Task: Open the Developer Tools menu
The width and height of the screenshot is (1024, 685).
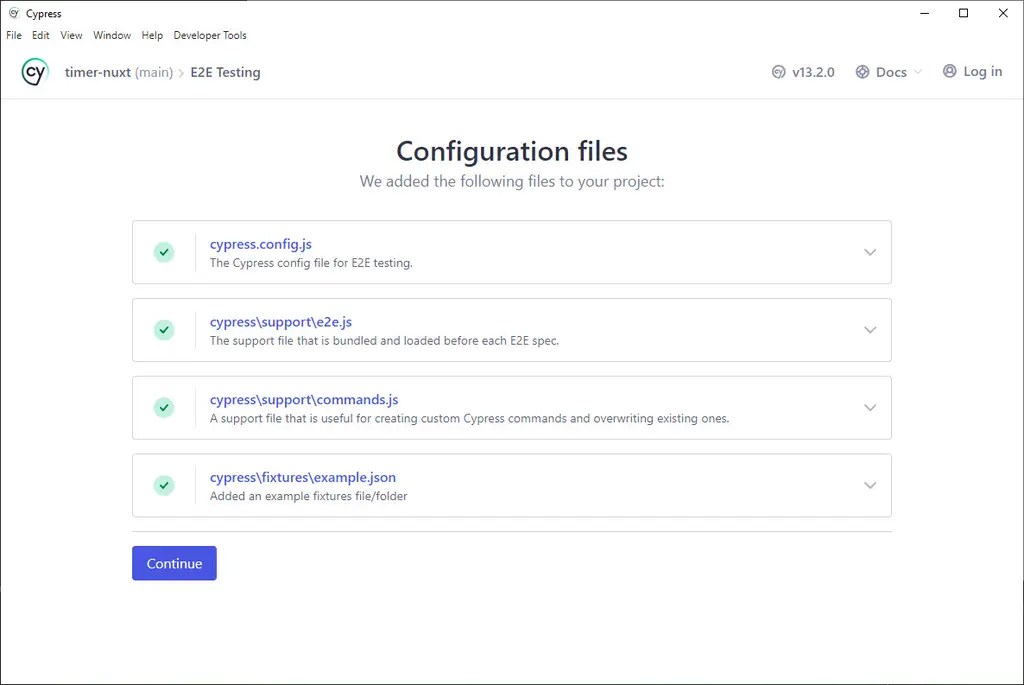Action: click(209, 35)
